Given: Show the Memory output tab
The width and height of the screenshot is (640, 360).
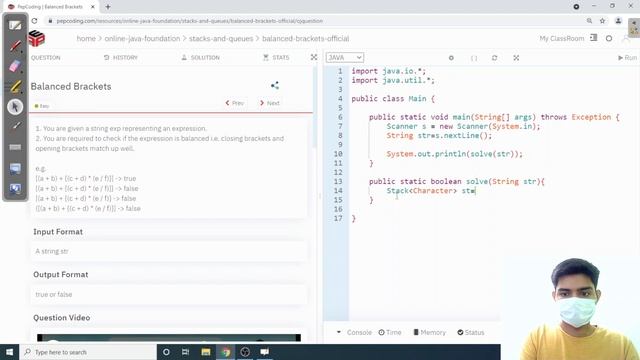Looking at the screenshot, I should click(x=429, y=333).
